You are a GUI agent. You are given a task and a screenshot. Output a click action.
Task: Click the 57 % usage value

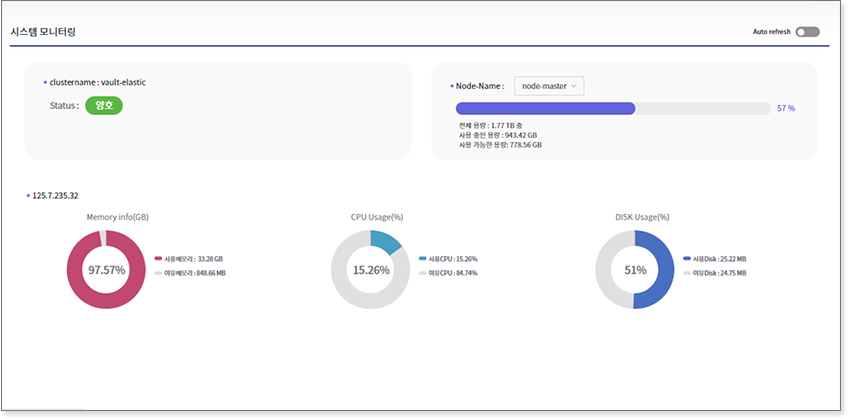[x=786, y=108]
